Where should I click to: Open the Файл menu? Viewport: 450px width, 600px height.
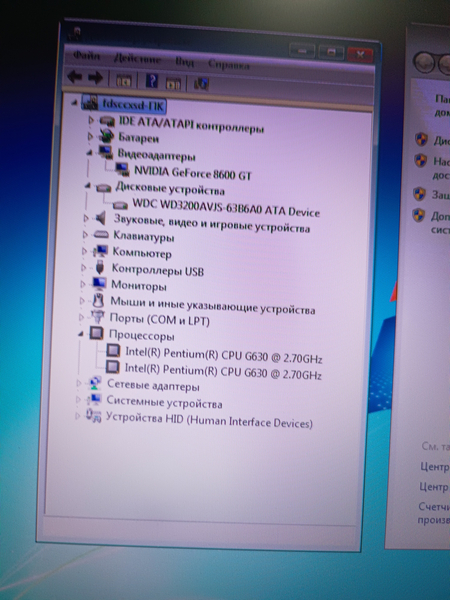click(87, 56)
